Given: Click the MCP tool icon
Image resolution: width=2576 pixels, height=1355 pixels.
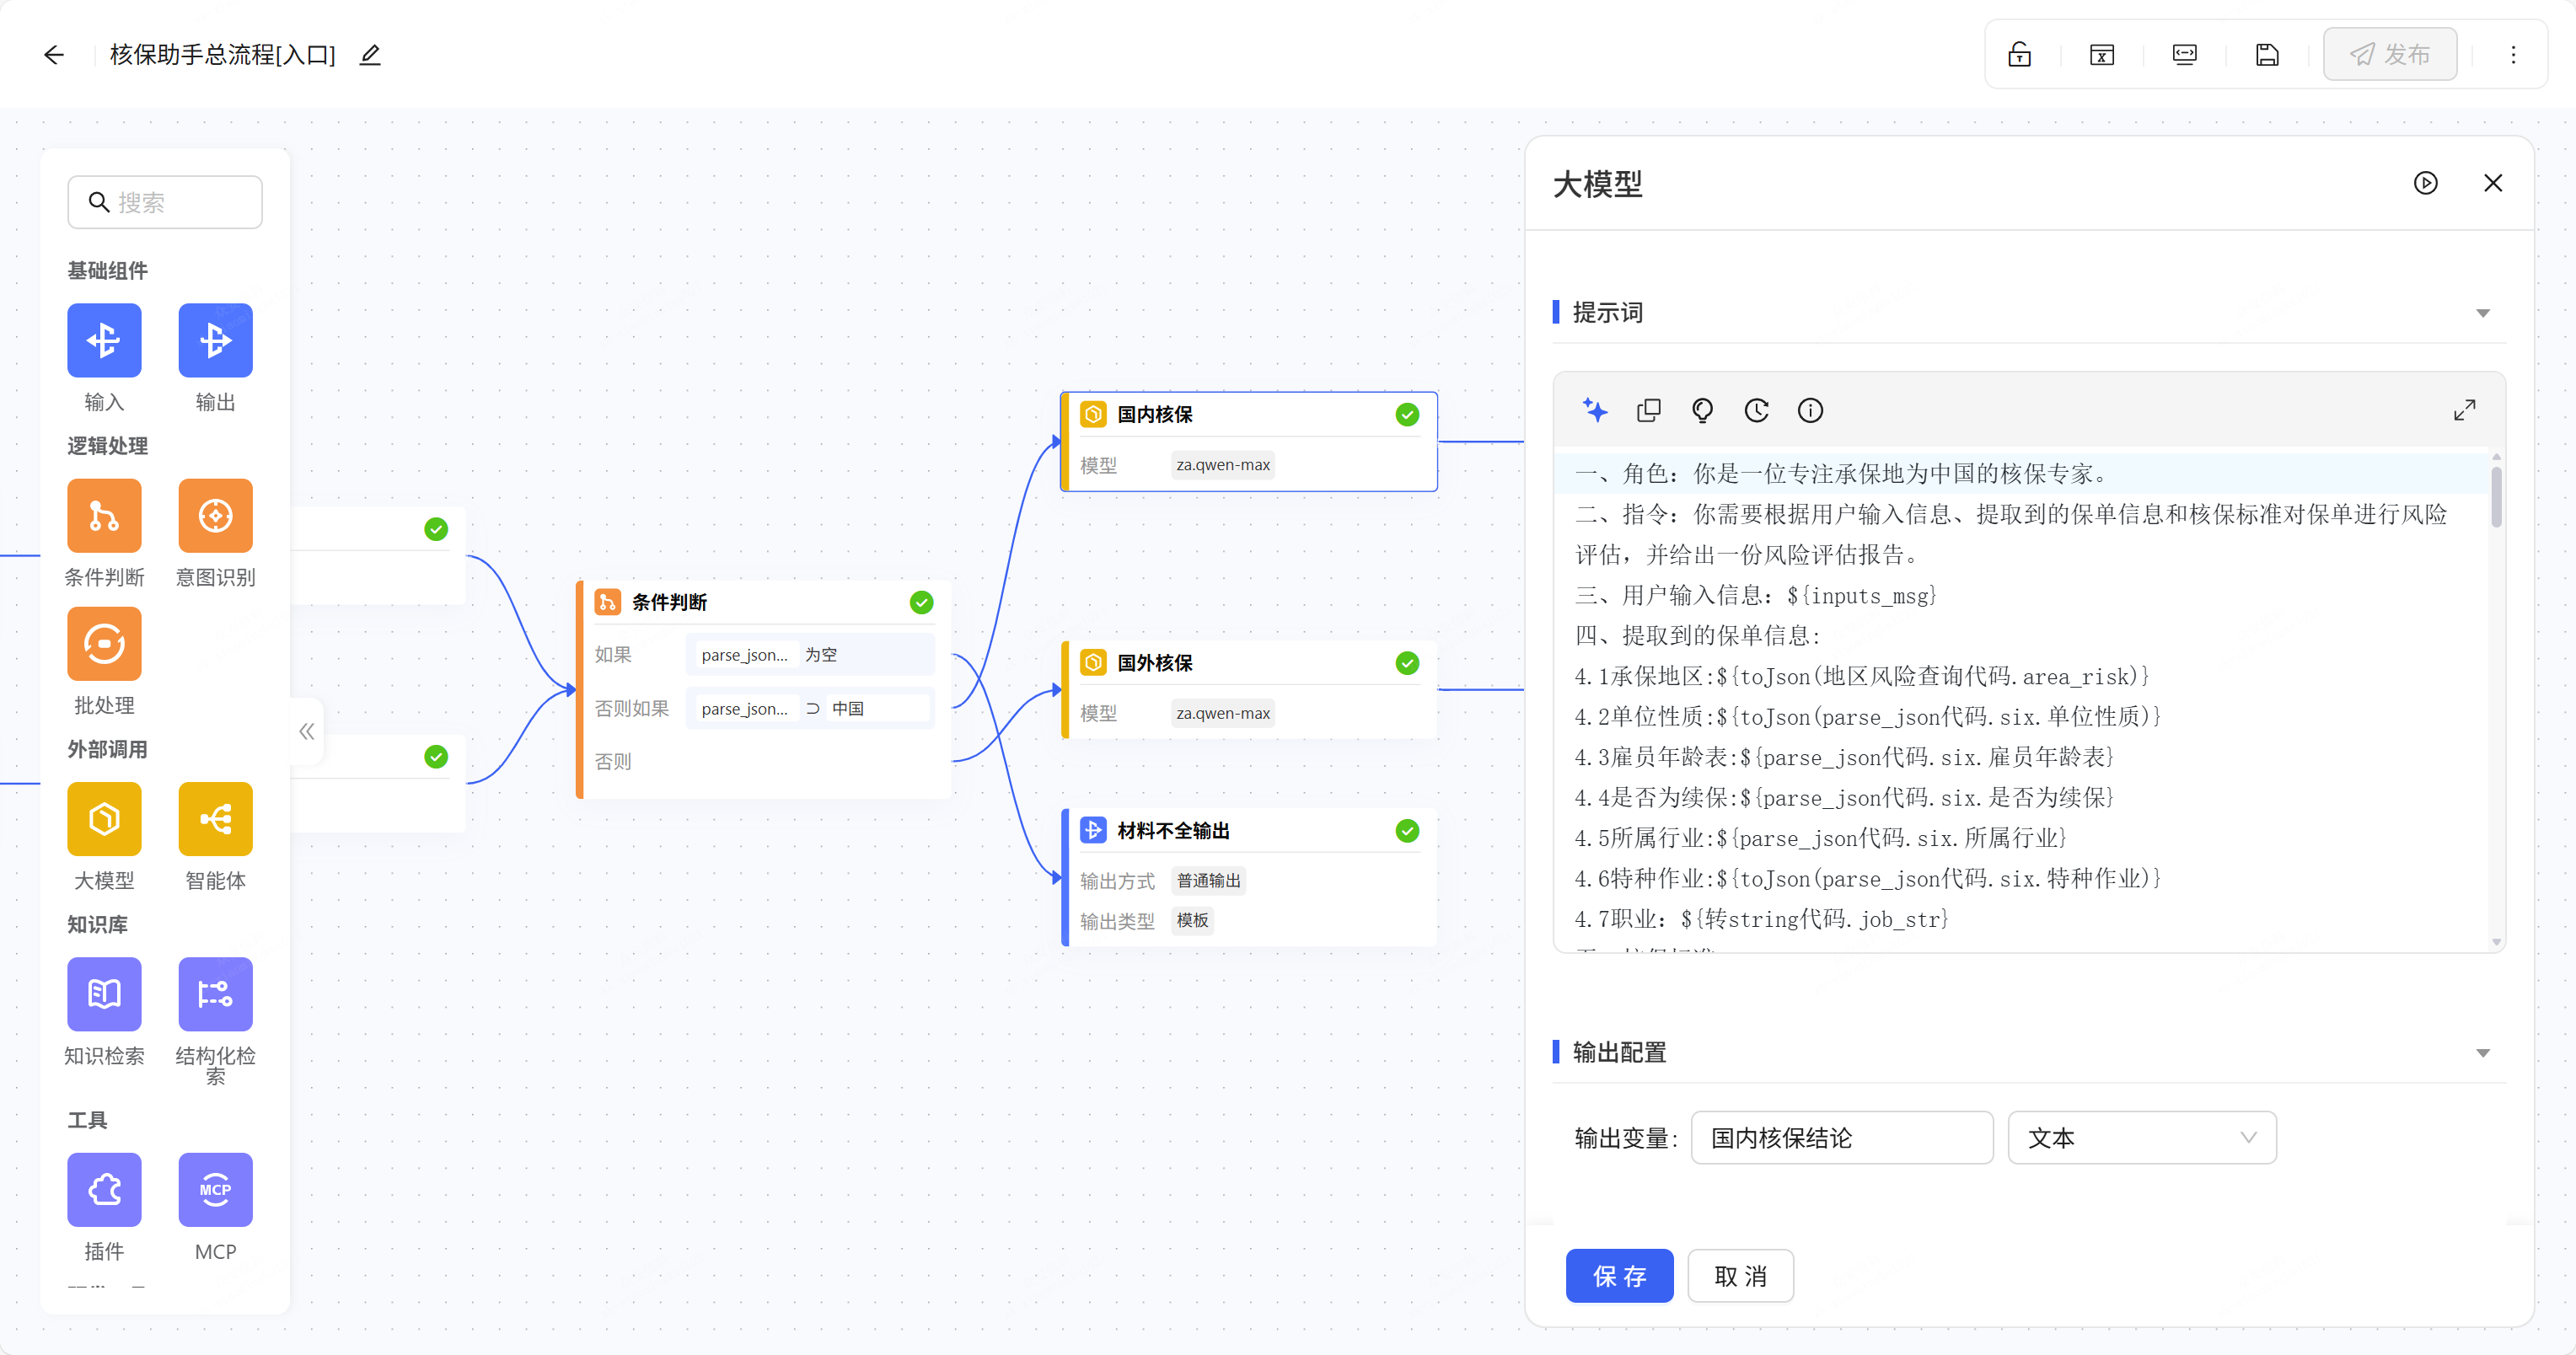Looking at the screenshot, I should click(215, 1189).
